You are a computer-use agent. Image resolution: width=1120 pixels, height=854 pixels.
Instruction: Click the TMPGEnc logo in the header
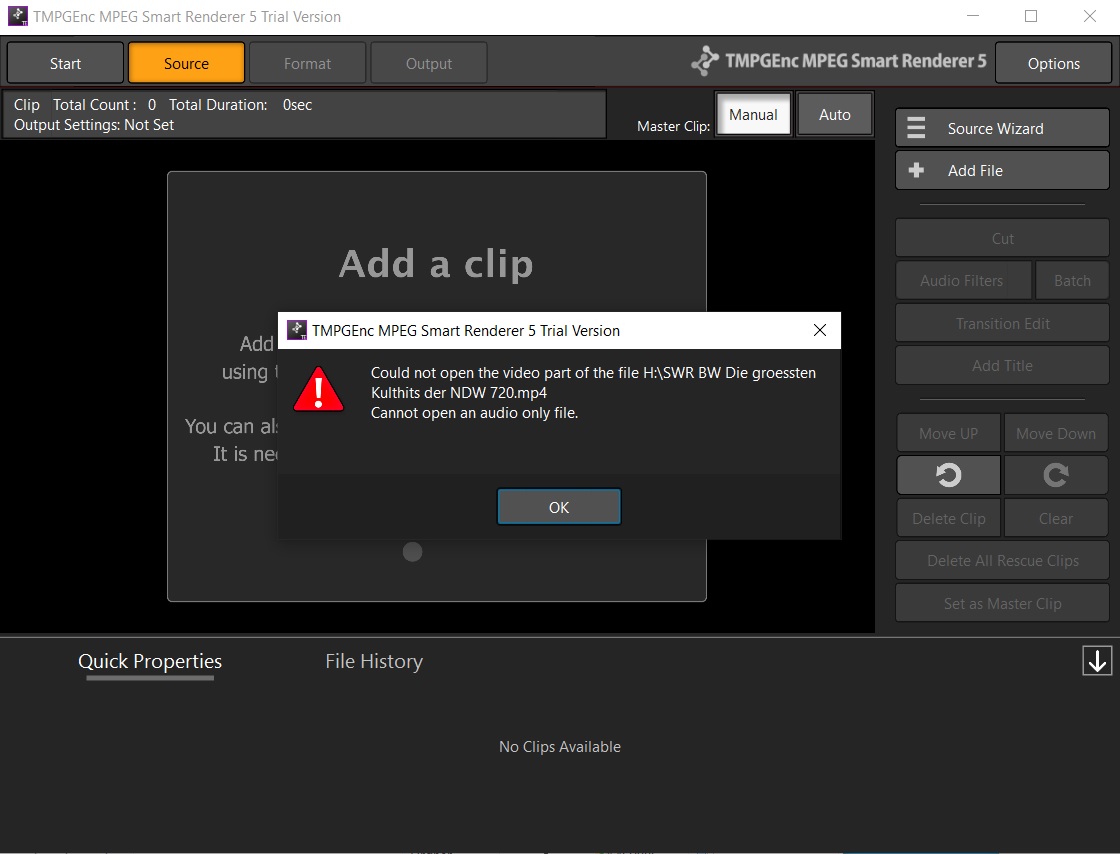[x=839, y=61]
